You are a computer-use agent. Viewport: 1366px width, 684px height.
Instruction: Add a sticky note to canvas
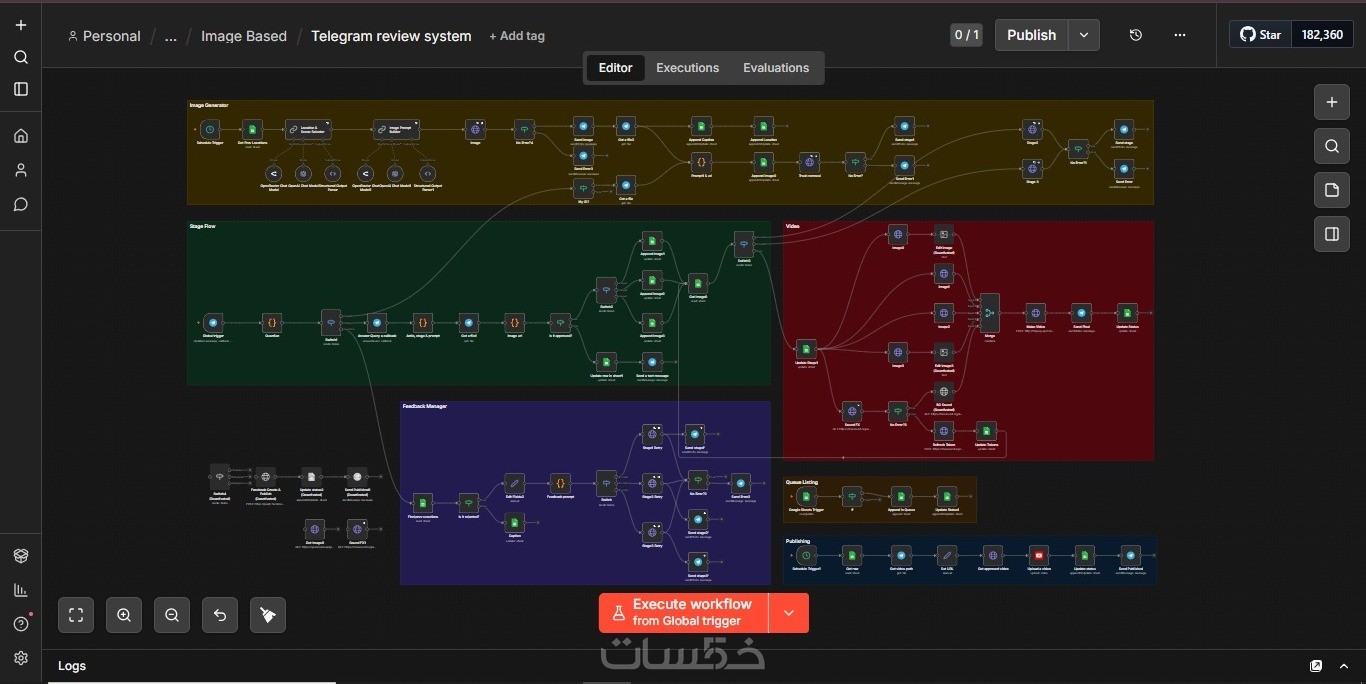tap(1331, 190)
